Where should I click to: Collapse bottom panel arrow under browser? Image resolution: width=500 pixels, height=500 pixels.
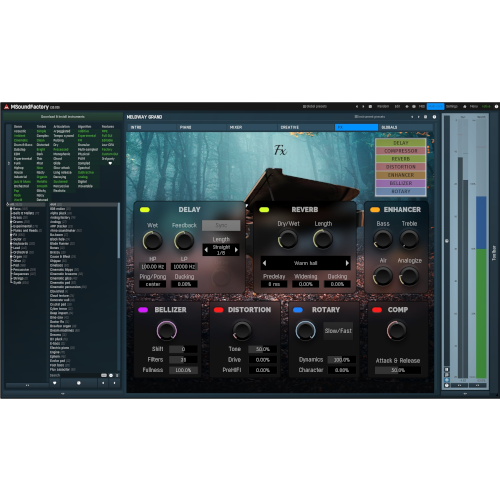(63, 394)
